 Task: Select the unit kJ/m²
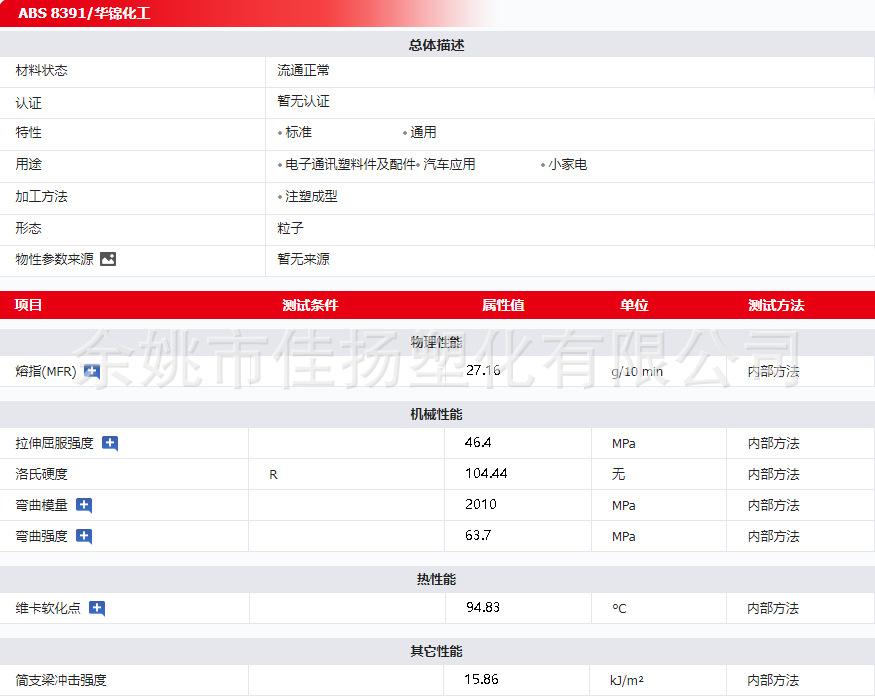[627, 680]
